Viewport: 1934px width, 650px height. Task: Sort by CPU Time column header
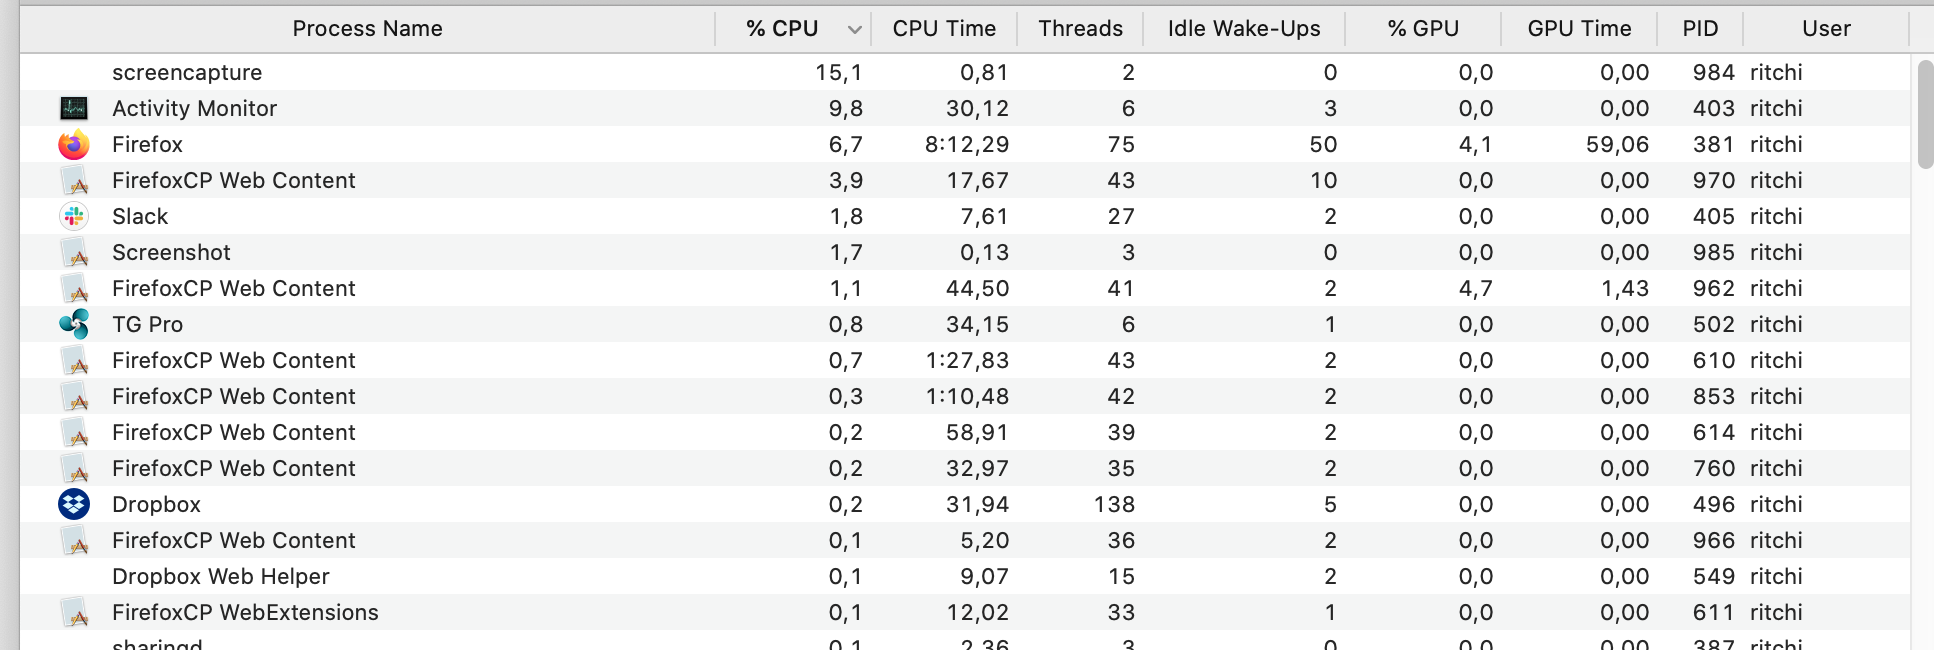point(943,29)
